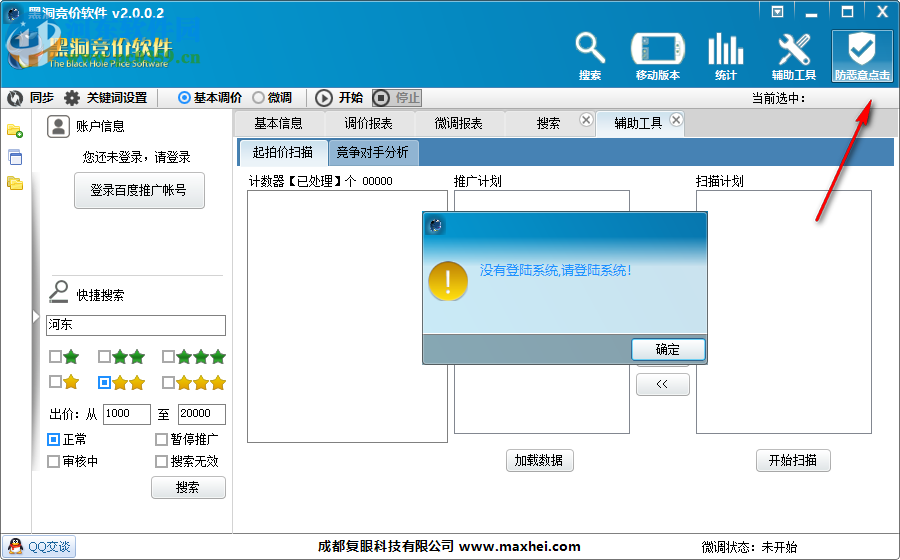900x560 pixels.
Task: Click the 加载数据 button
Action: pyautogui.click(x=539, y=460)
